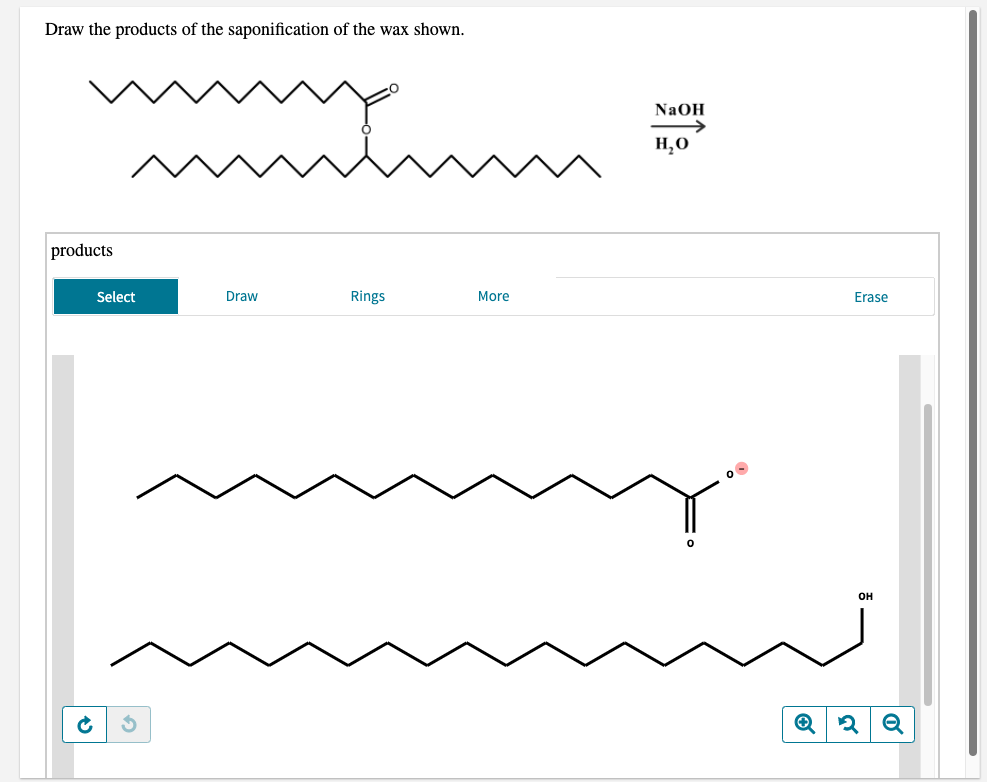
Task: Click an empty area of the drawing canvas
Action: click(400, 400)
